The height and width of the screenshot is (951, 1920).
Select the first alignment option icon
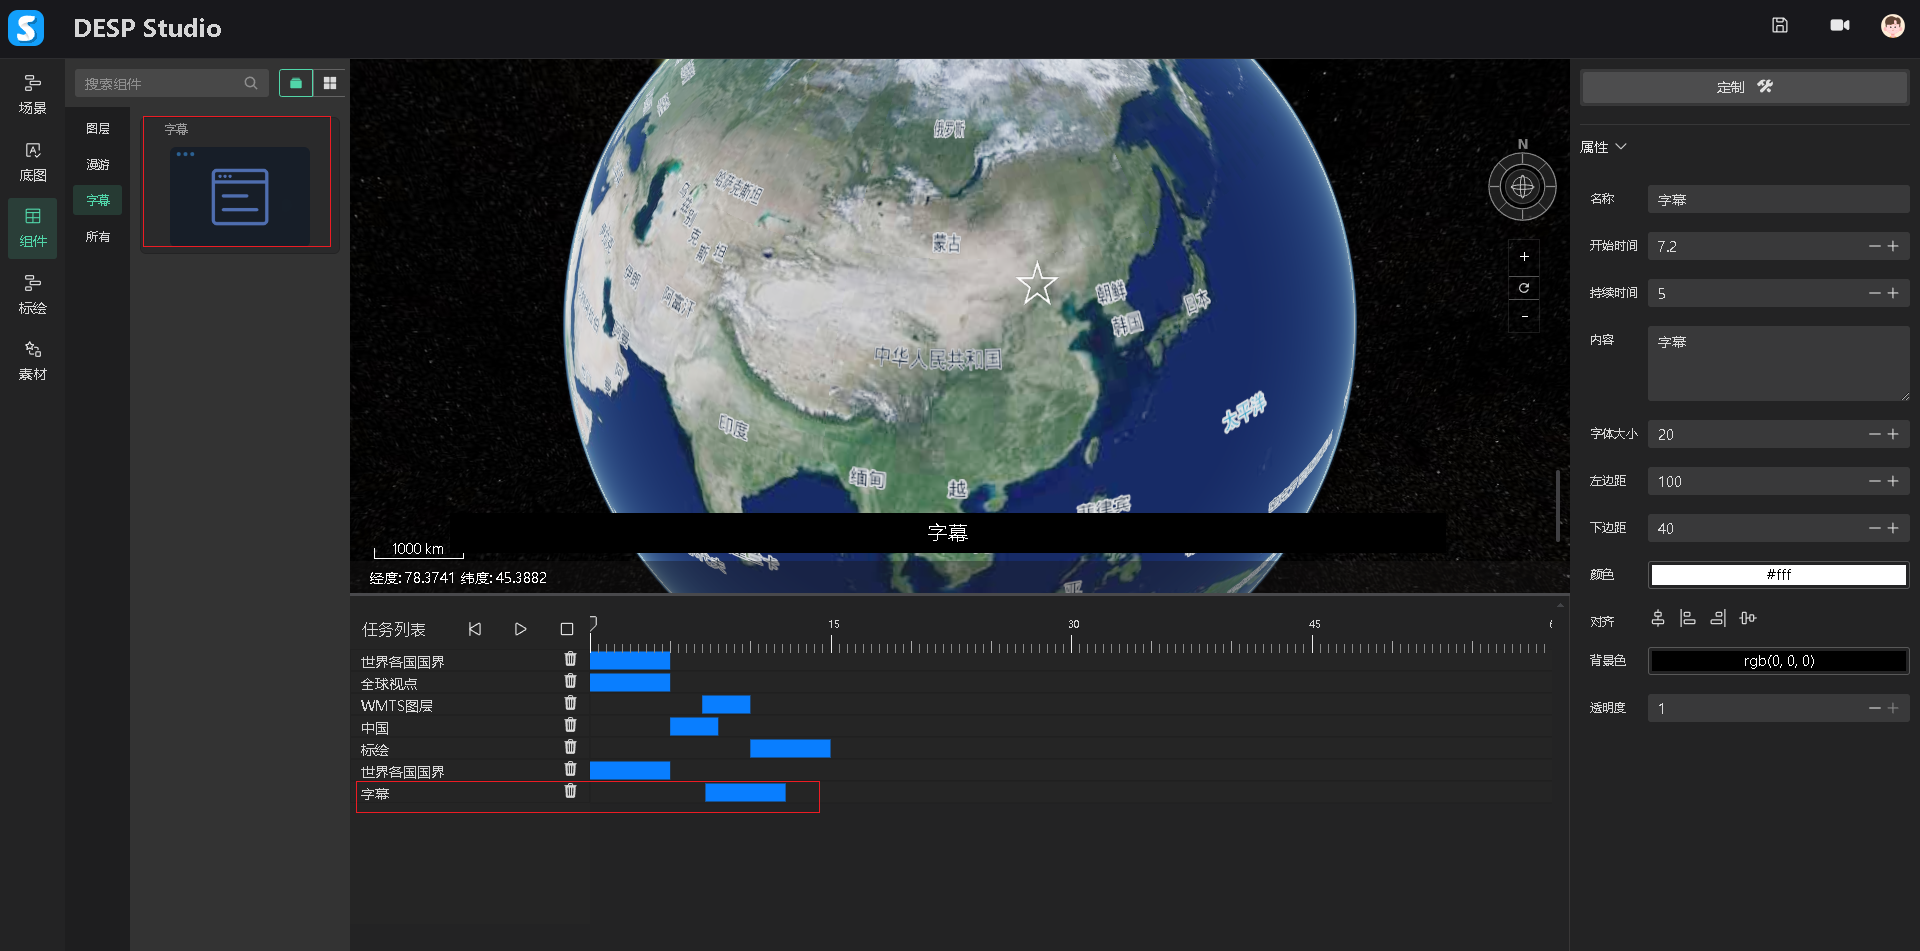point(1658,619)
